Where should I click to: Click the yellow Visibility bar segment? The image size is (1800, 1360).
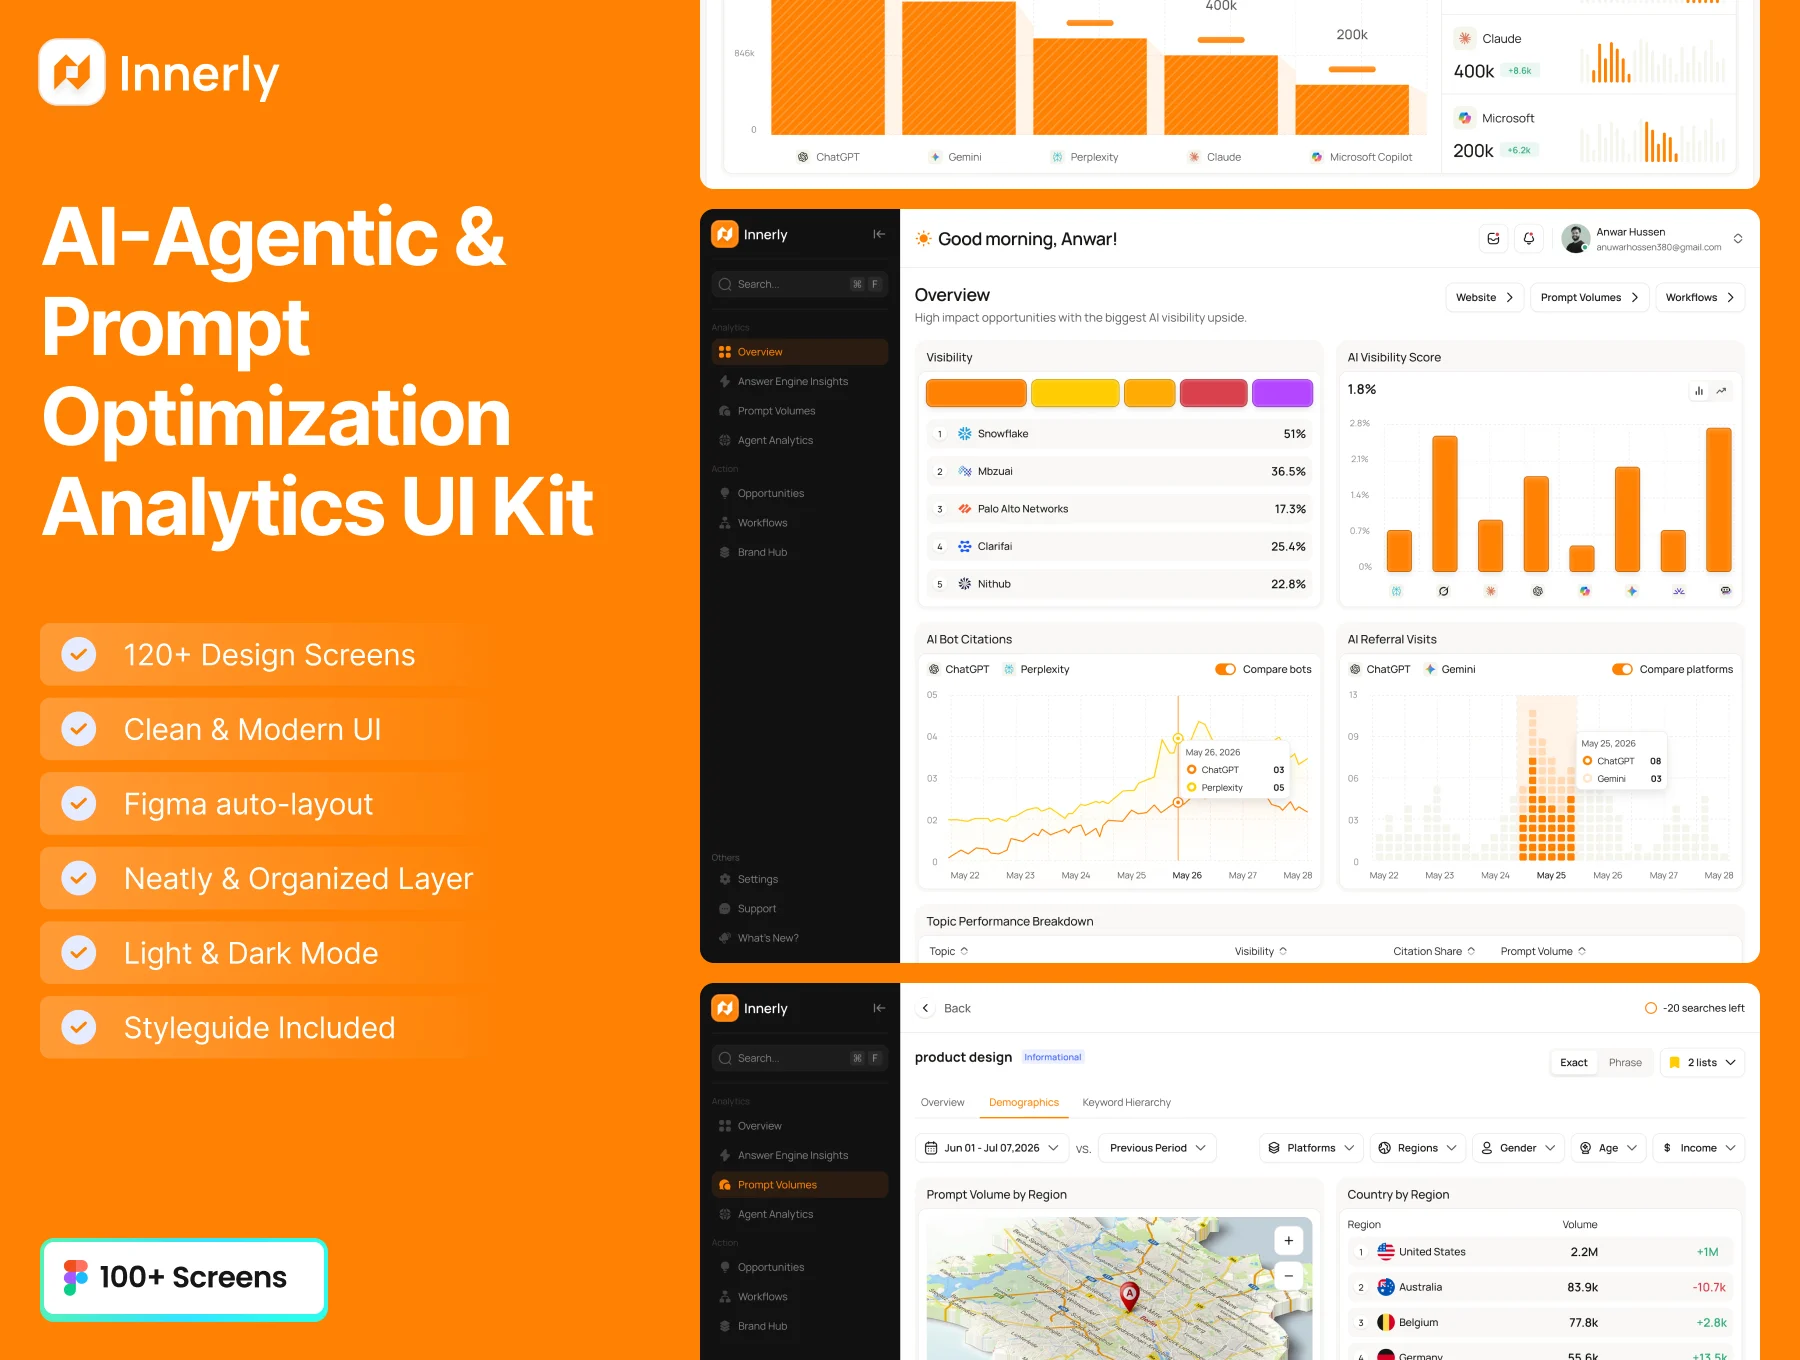coord(1075,393)
